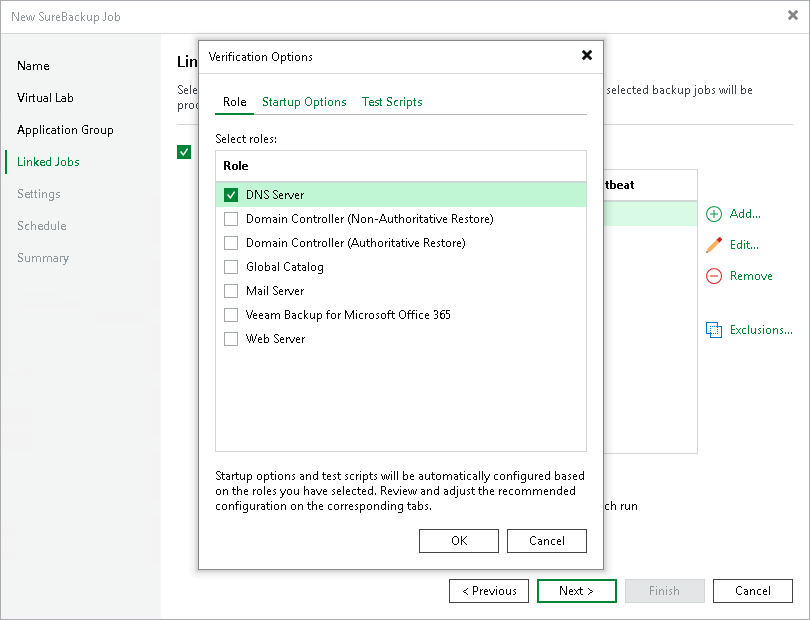Click the Previous button
Screen dimensions: 810x620
point(489,591)
